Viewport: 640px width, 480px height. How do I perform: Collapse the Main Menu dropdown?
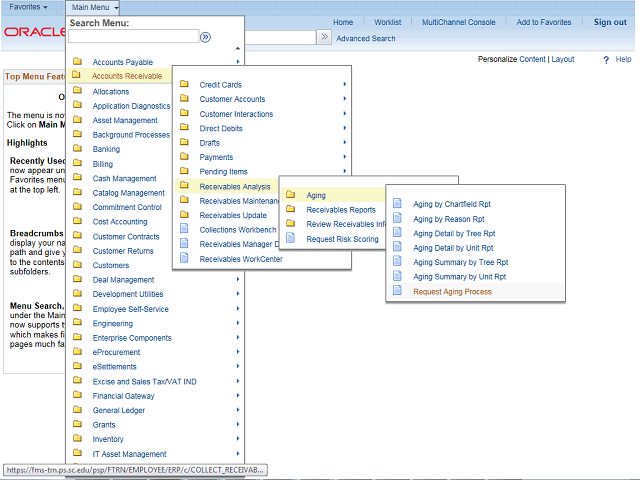pos(96,7)
